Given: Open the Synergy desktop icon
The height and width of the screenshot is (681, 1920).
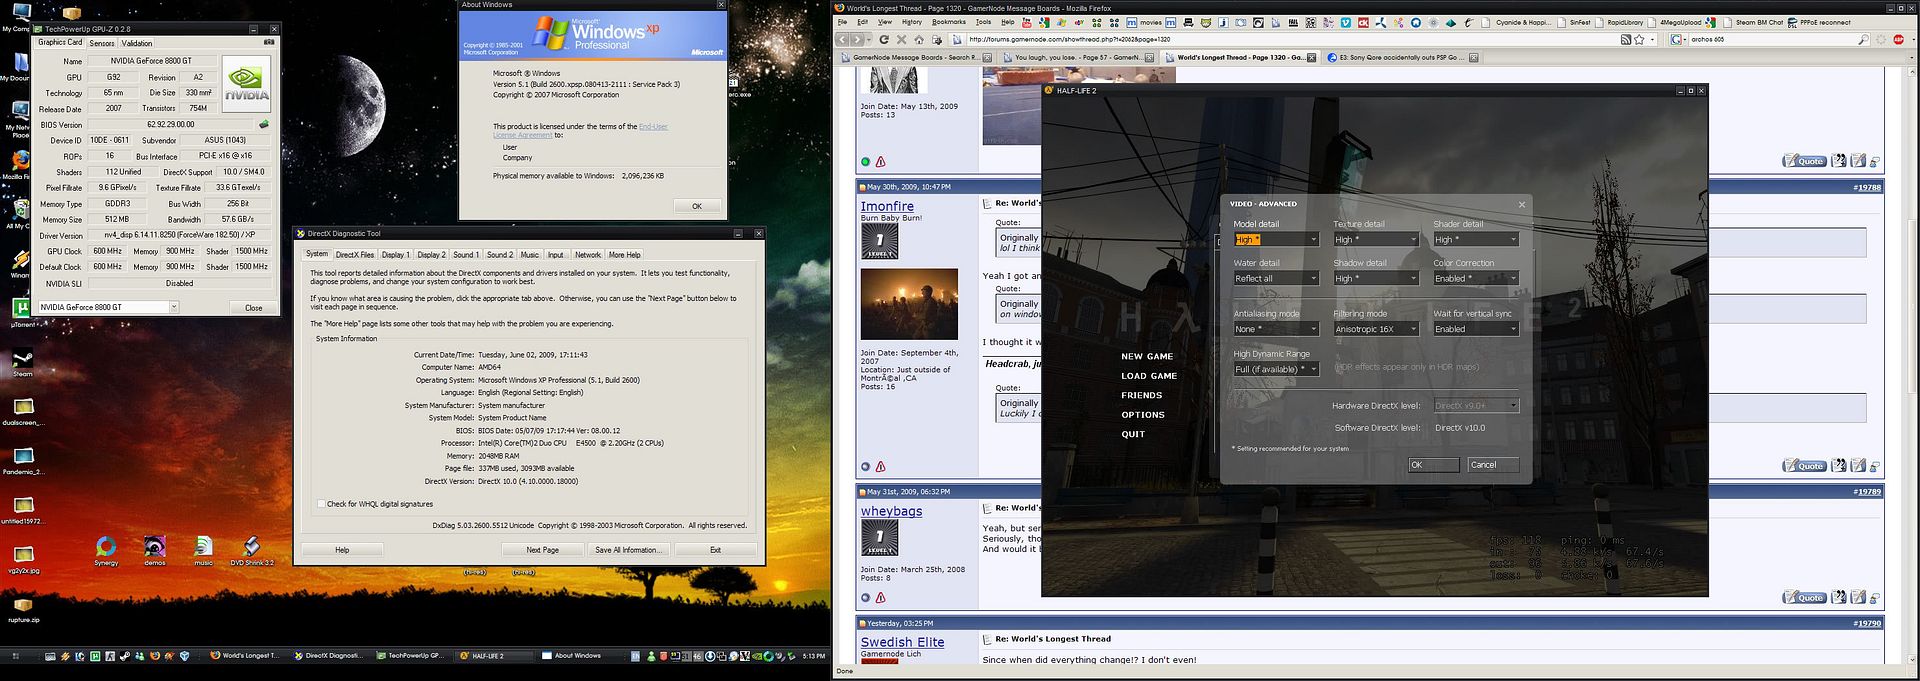Looking at the screenshot, I should click(106, 551).
